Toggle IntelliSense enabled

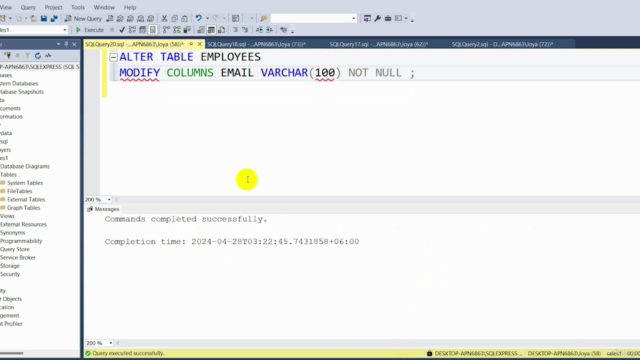pos(153,30)
